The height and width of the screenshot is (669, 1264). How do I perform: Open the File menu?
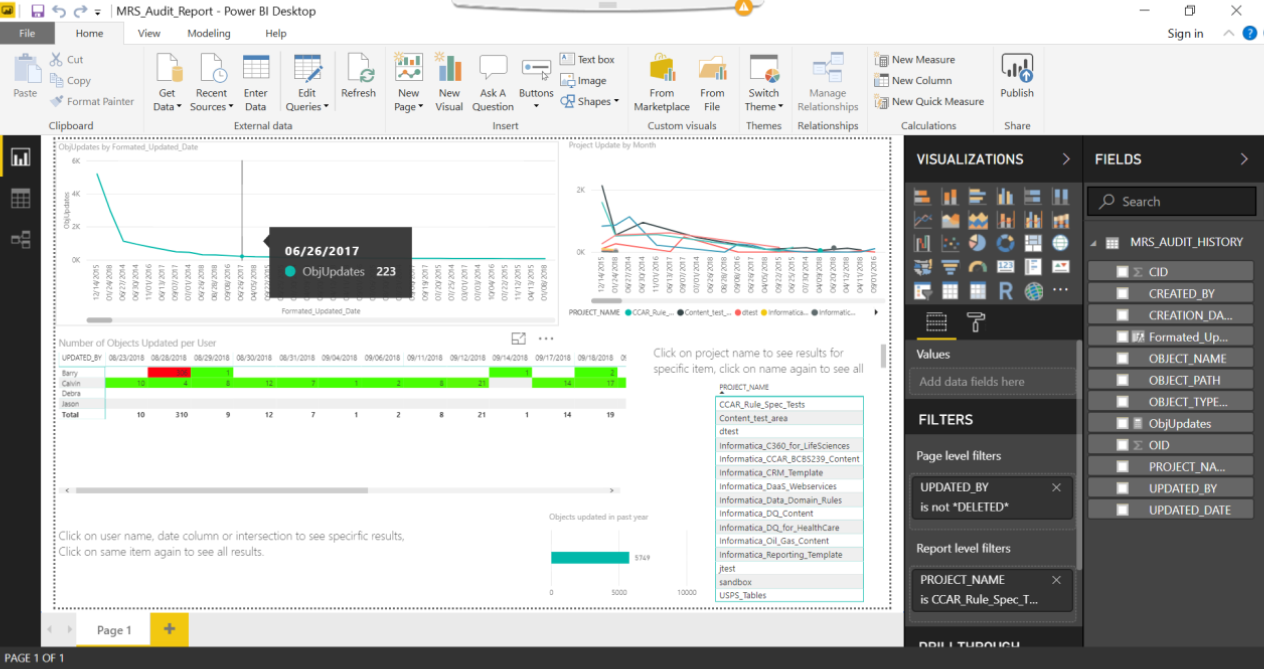click(x=27, y=33)
